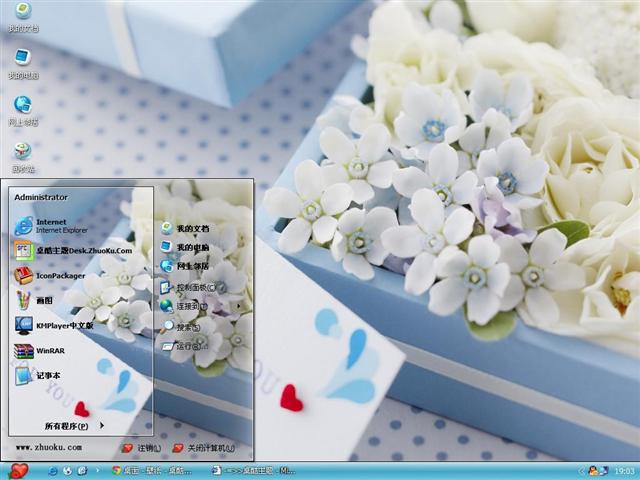
Task: Switch to the Chrome window taskbar button
Action: [x=153, y=471]
